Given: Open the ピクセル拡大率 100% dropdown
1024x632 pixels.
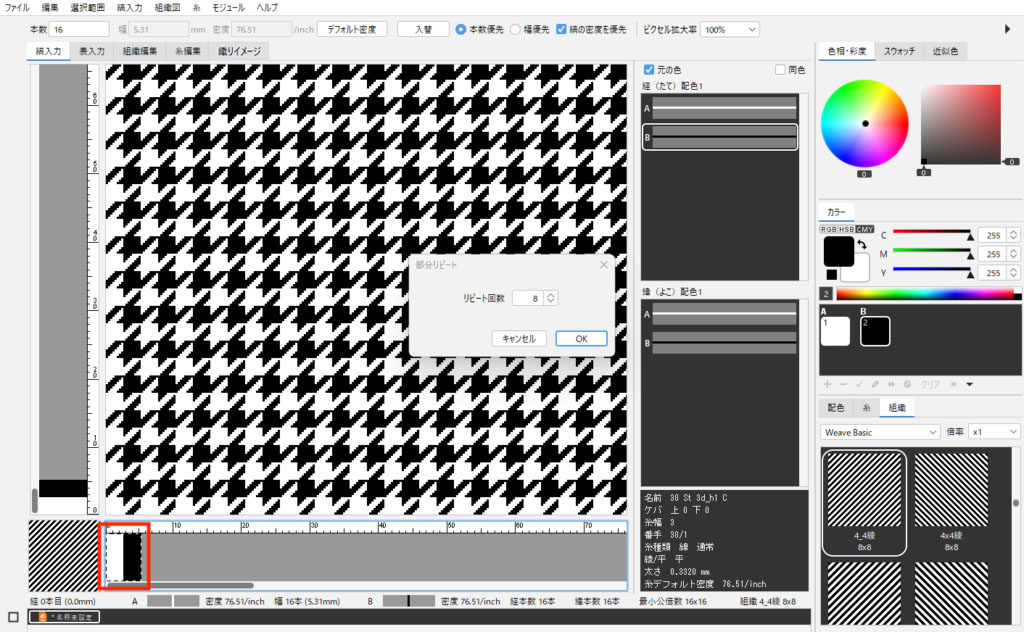Looking at the screenshot, I should point(742,30).
